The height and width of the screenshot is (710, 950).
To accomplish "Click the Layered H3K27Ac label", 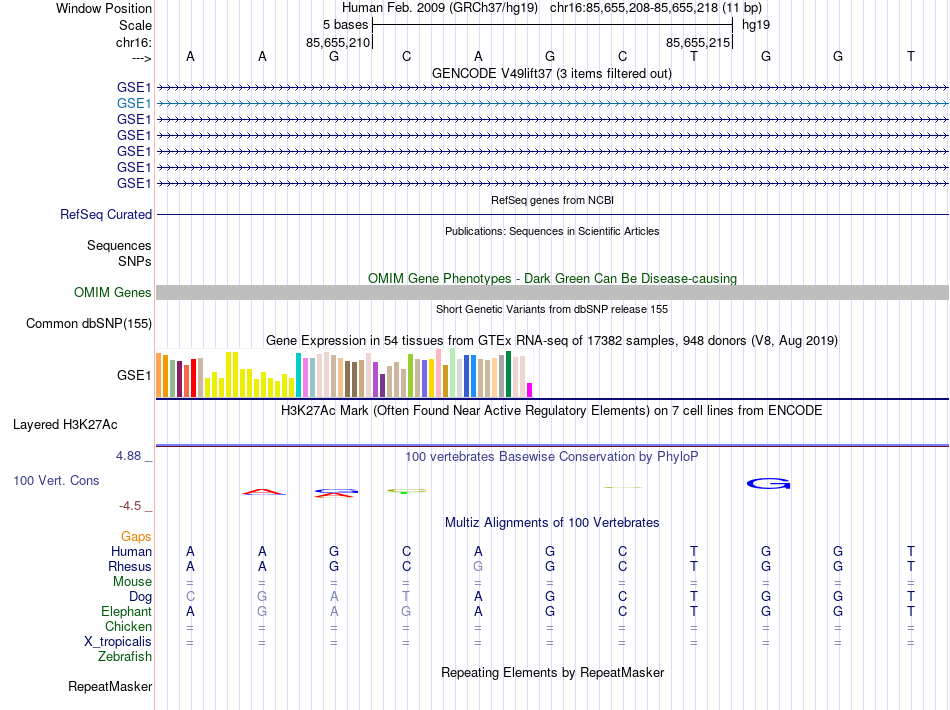I will (65, 425).
